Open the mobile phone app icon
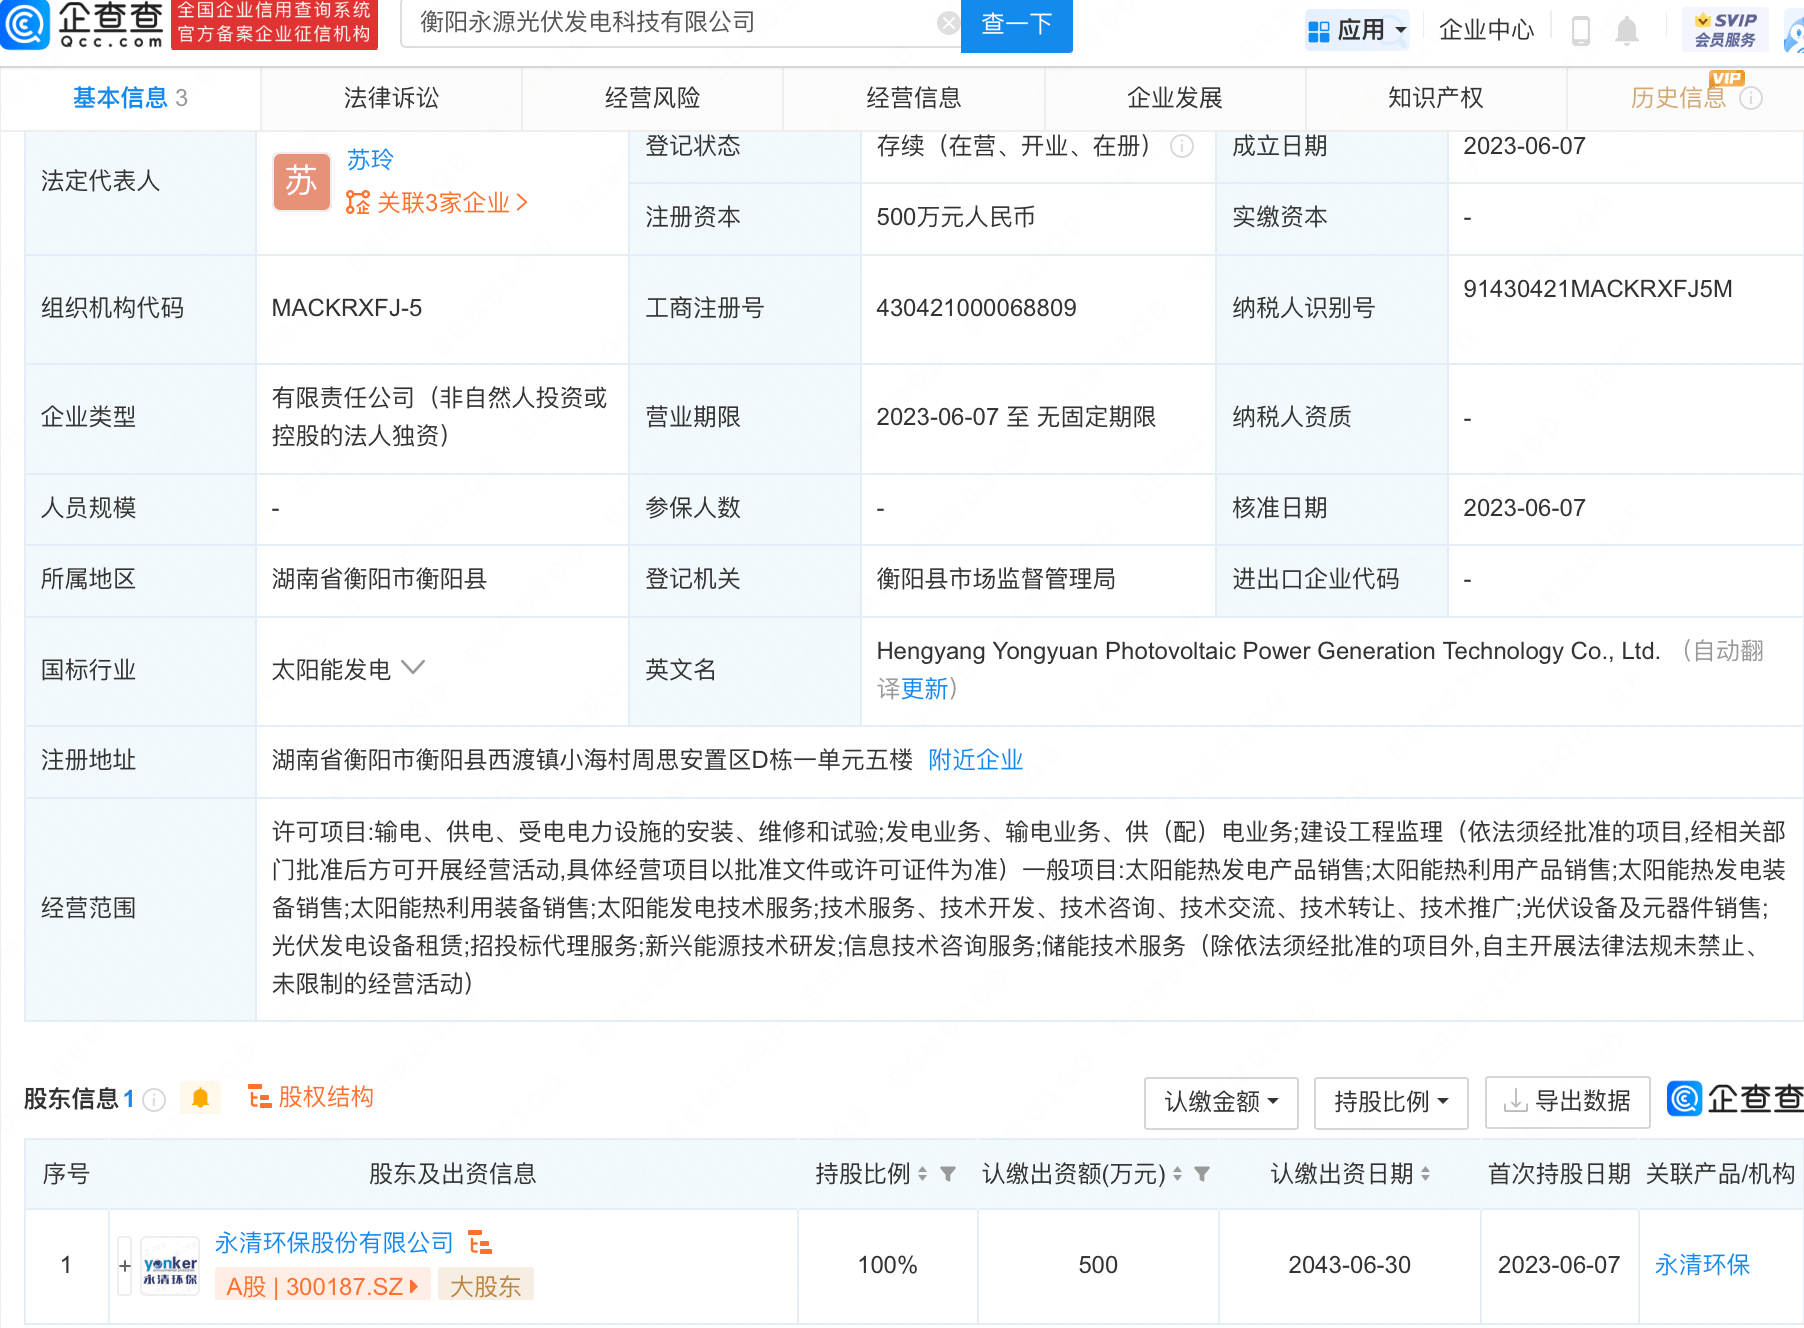Viewport: 1804px width, 1328px height. 1581,30
